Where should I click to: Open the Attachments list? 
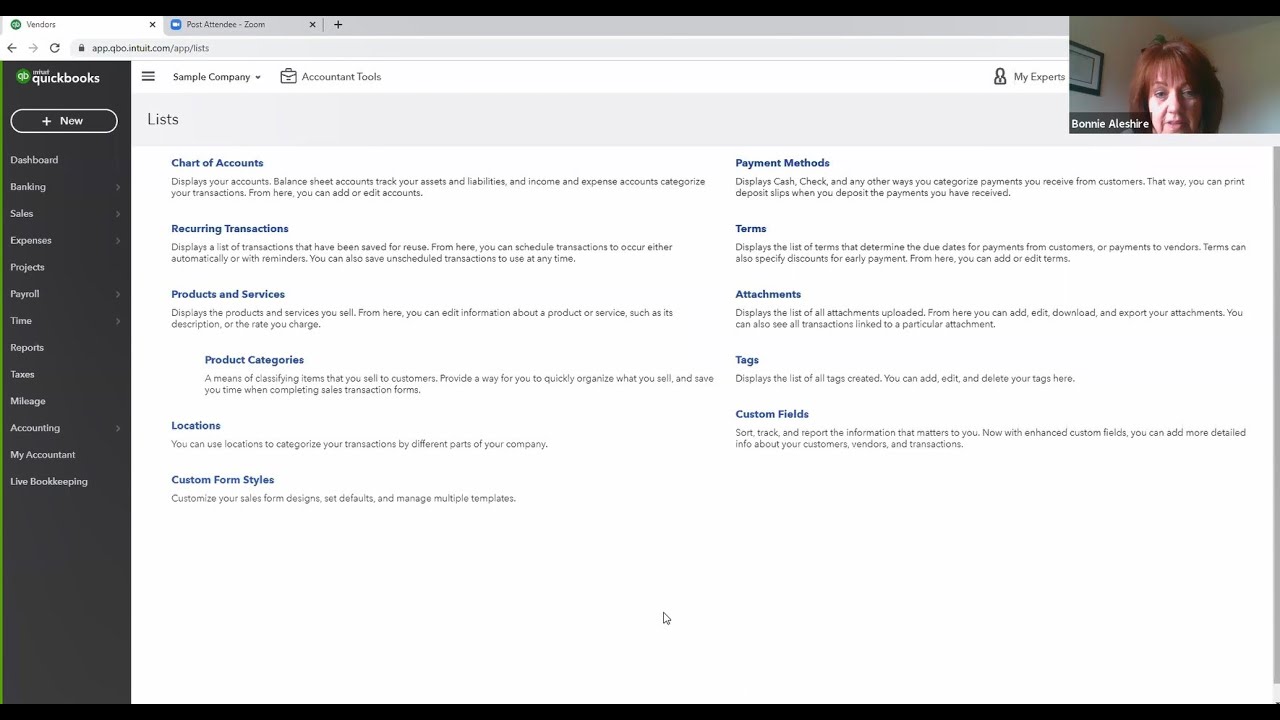[768, 294]
